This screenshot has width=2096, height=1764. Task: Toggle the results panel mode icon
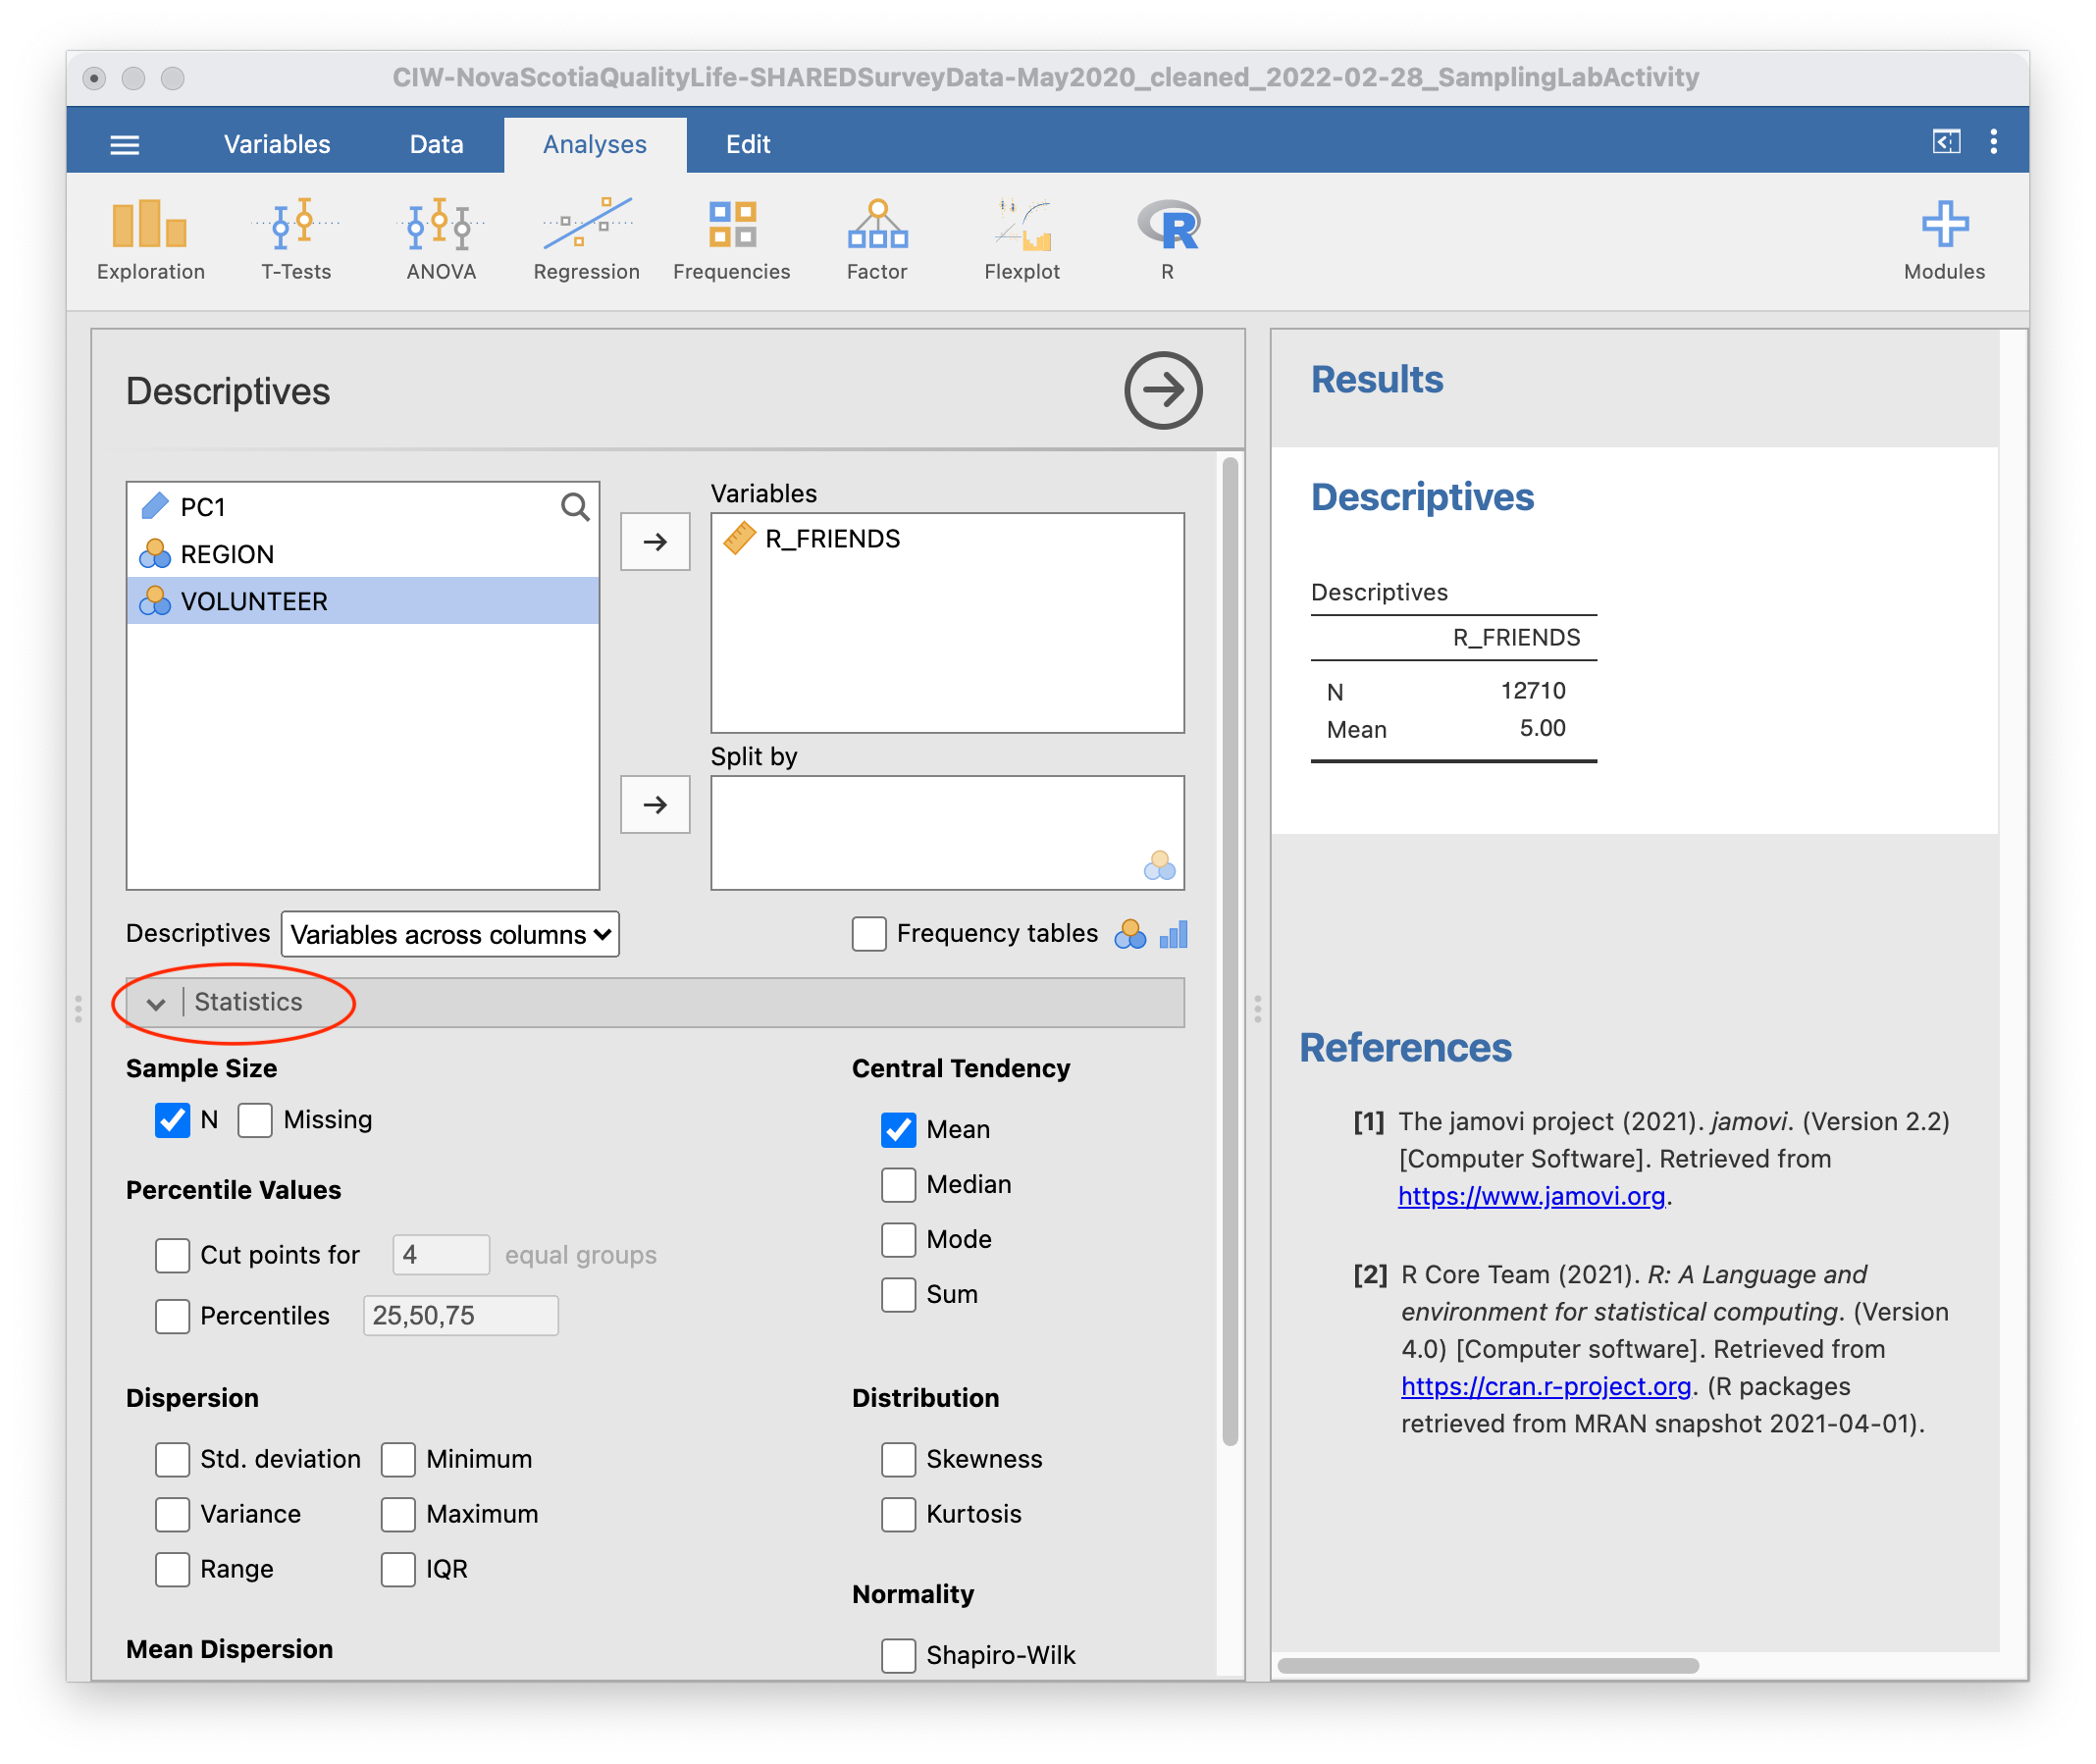tap(1946, 141)
